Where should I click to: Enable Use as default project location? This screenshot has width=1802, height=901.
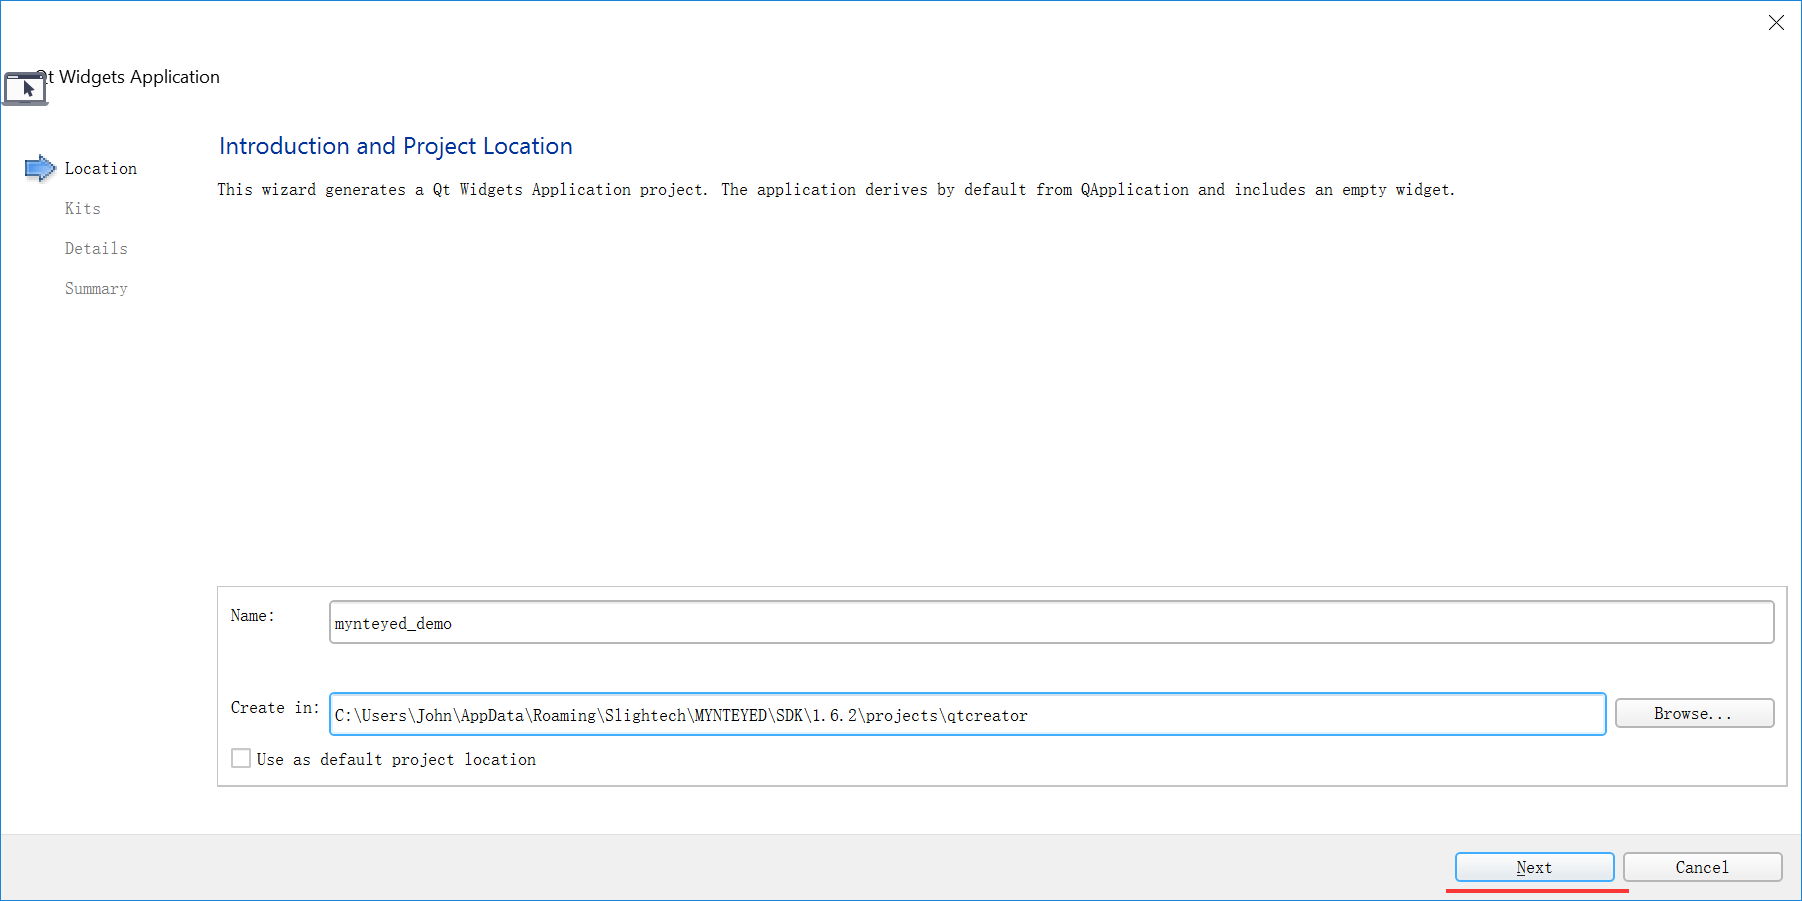point(241,758)
